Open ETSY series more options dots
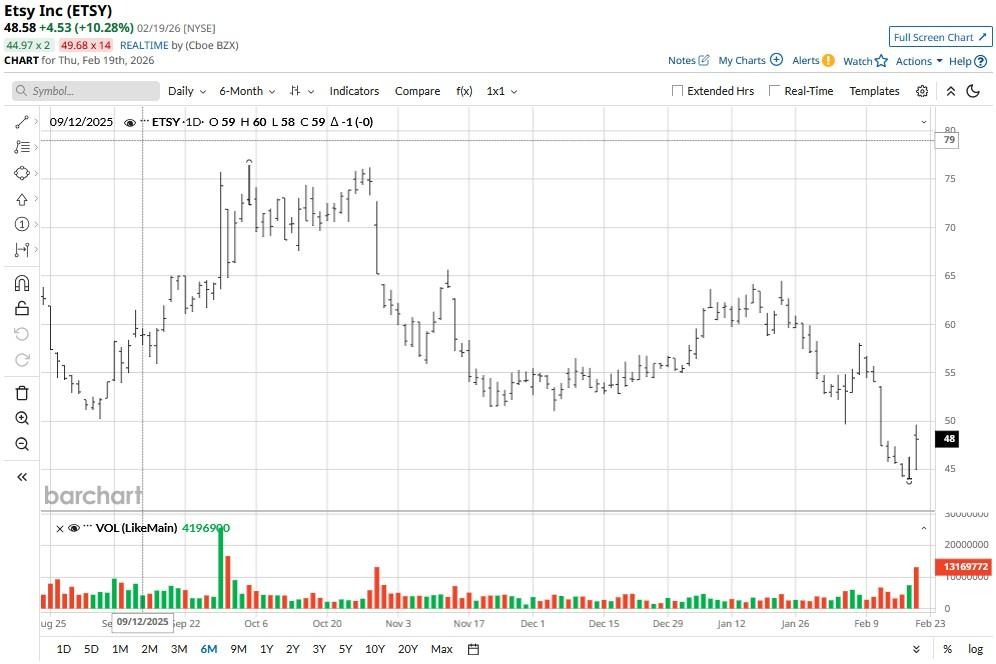This screenshot has height=664, width=996. [x=144, y=121]
